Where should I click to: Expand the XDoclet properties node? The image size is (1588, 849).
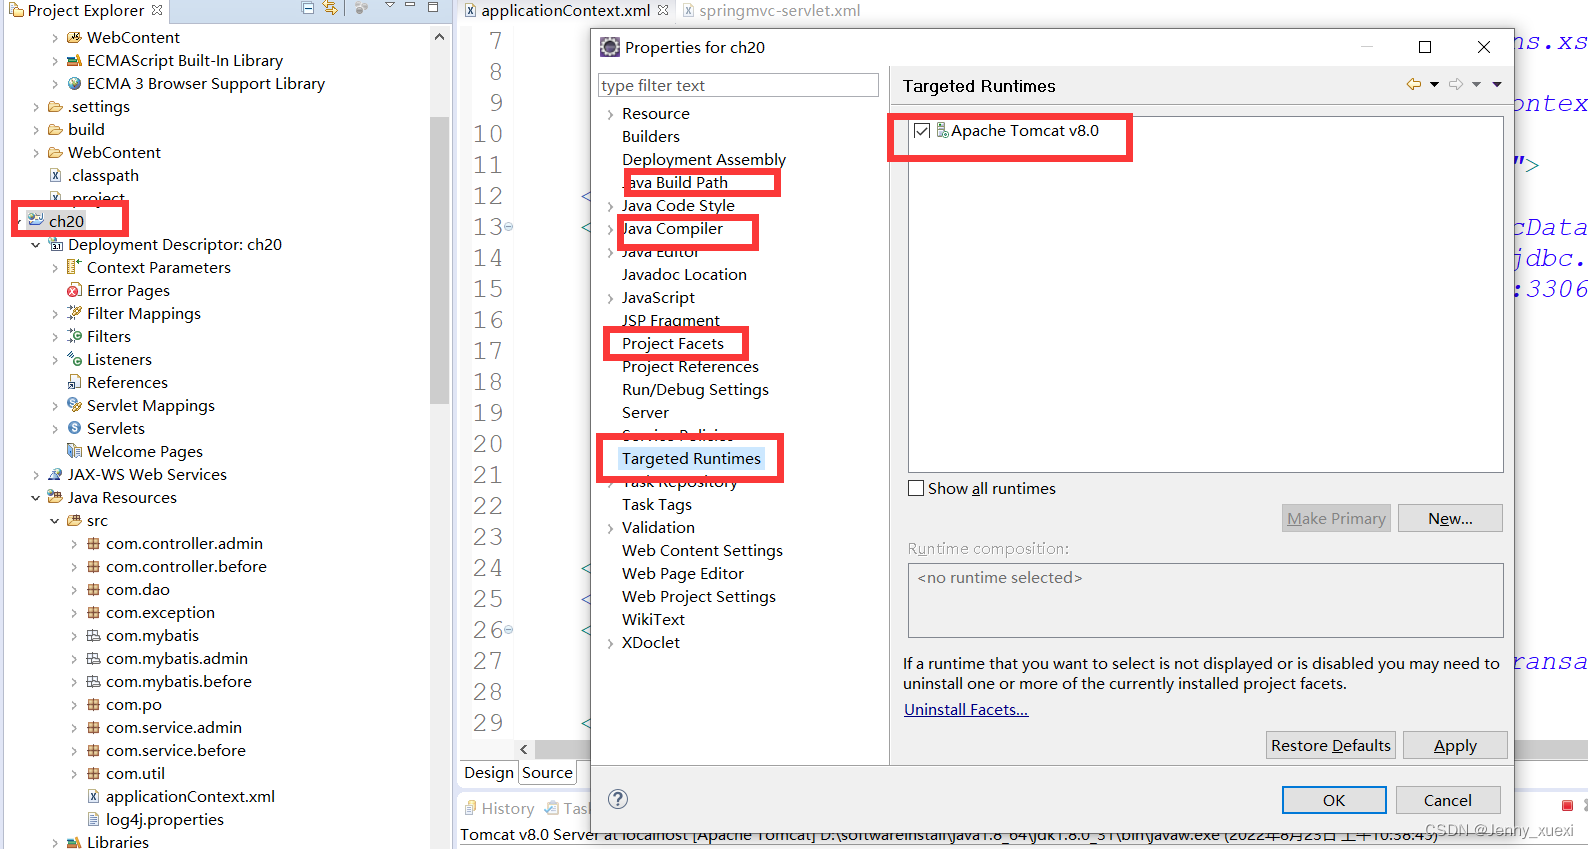pyautogui.click(x=610, y=643)
